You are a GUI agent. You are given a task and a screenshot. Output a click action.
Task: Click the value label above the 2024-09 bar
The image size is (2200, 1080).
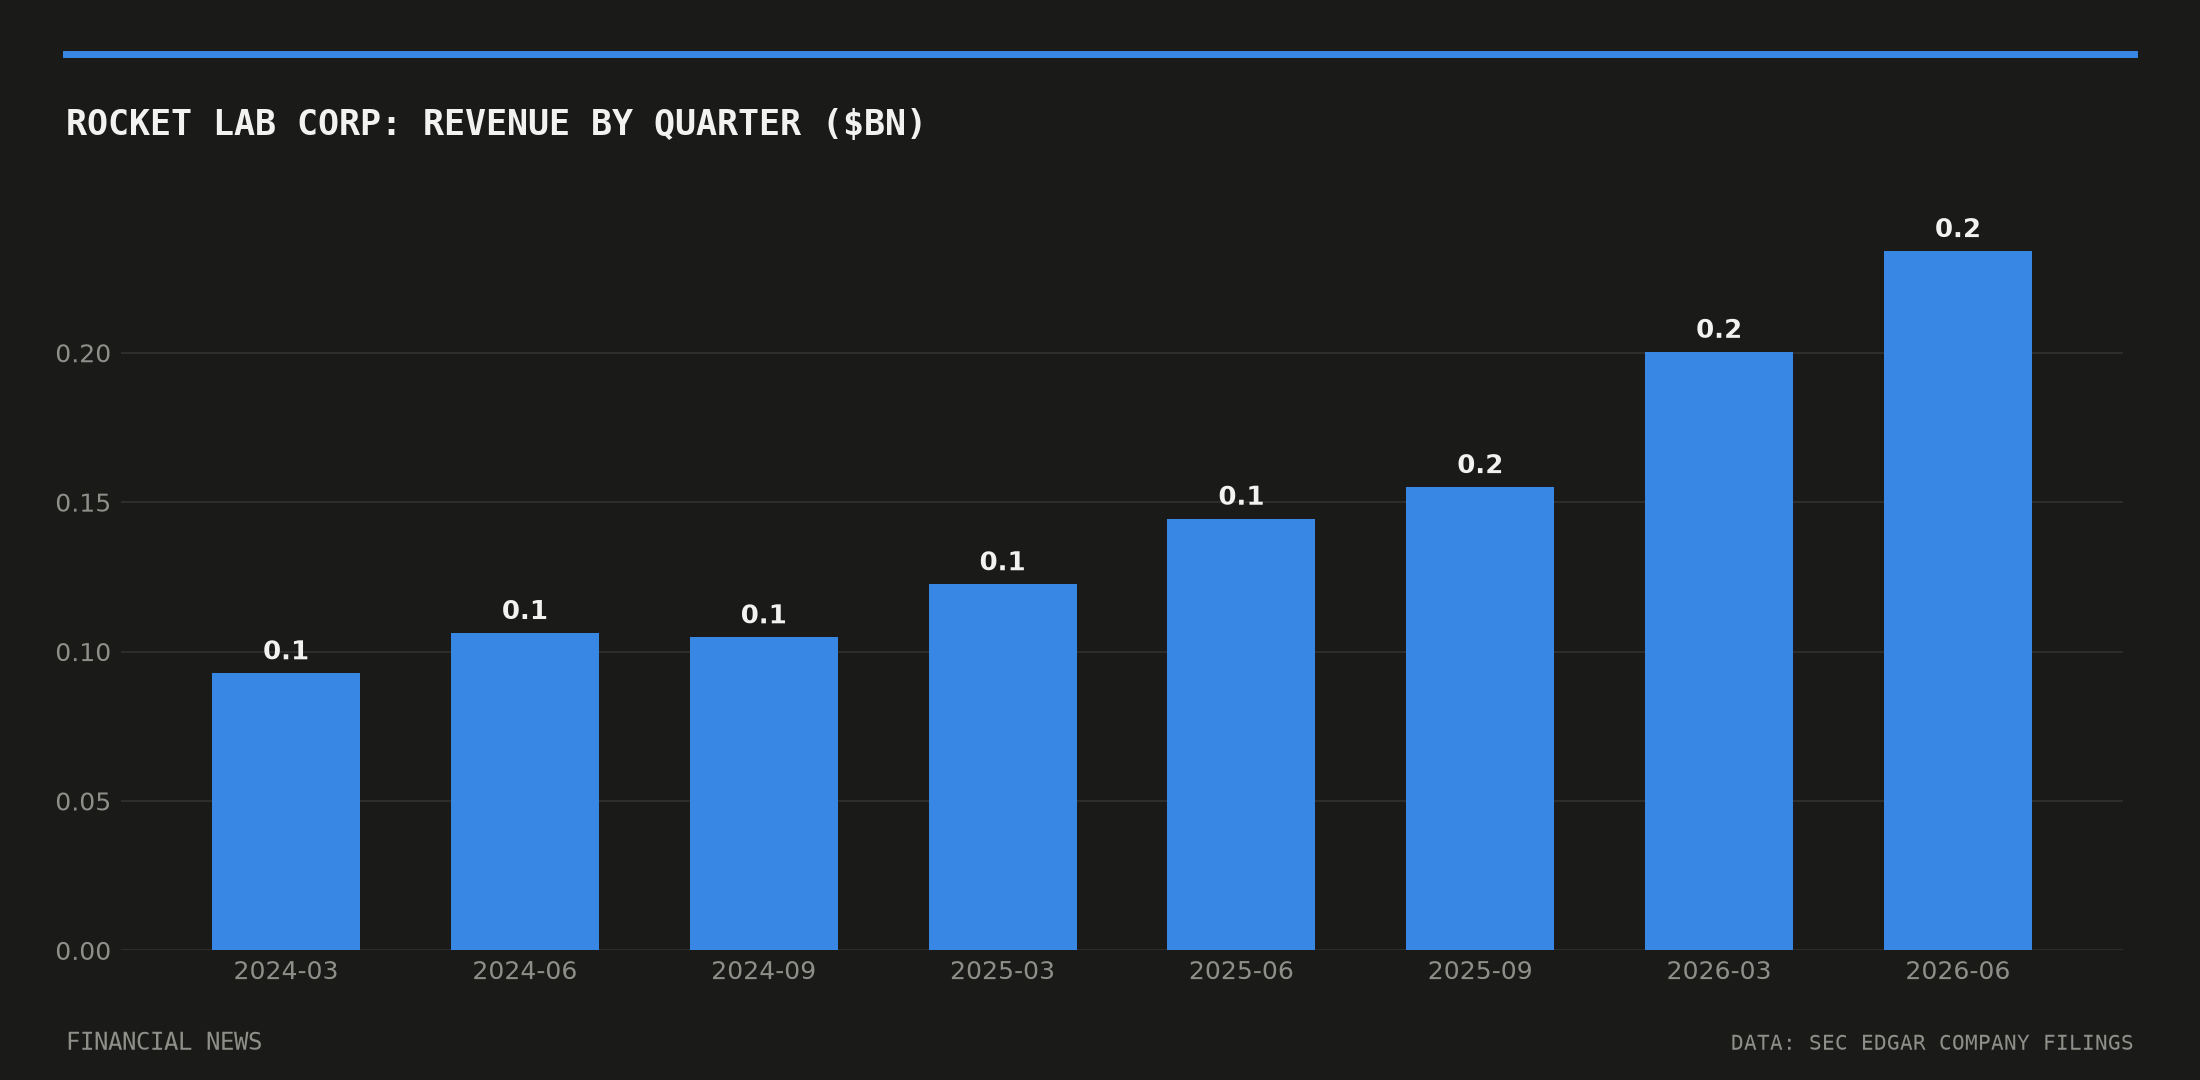(x=764, y=615)
